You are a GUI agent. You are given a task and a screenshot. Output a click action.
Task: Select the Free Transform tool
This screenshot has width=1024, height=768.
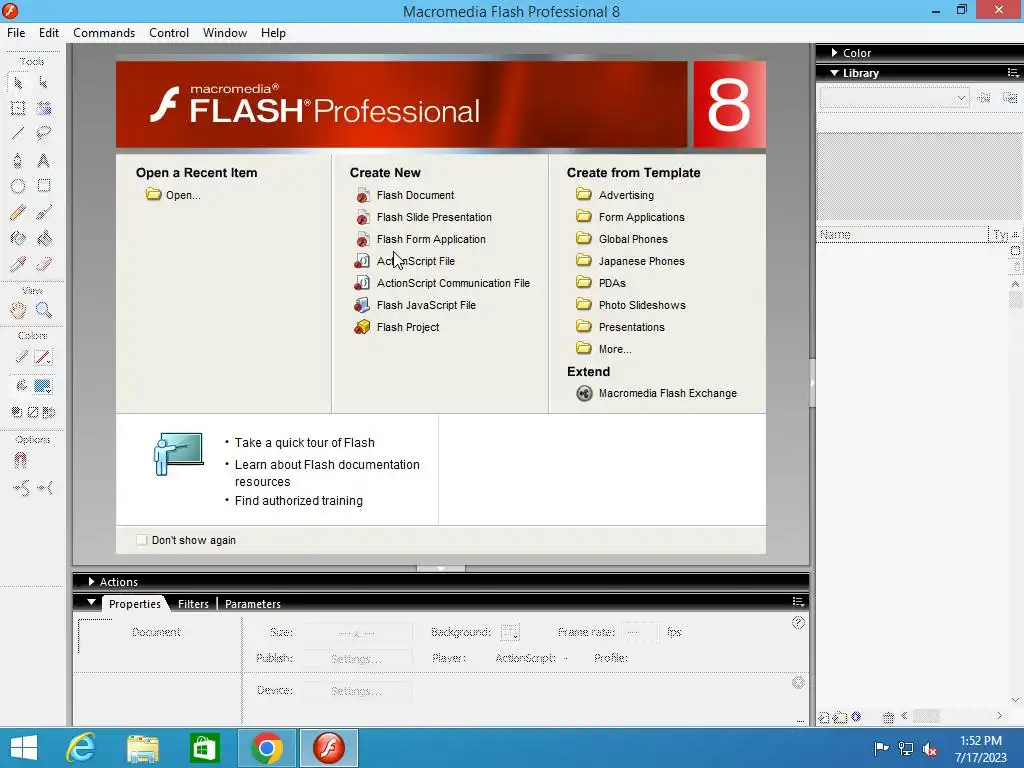tap(18, 108)
